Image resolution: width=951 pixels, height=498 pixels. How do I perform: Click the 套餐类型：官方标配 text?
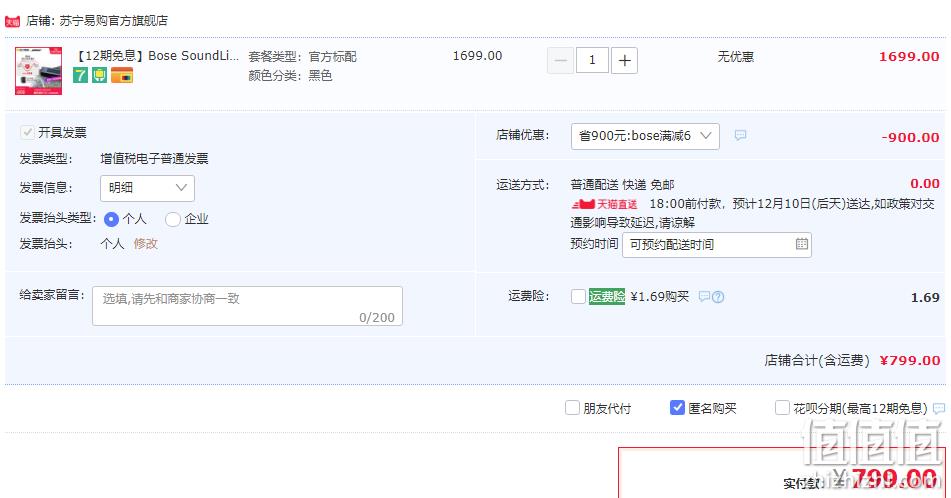302,56
